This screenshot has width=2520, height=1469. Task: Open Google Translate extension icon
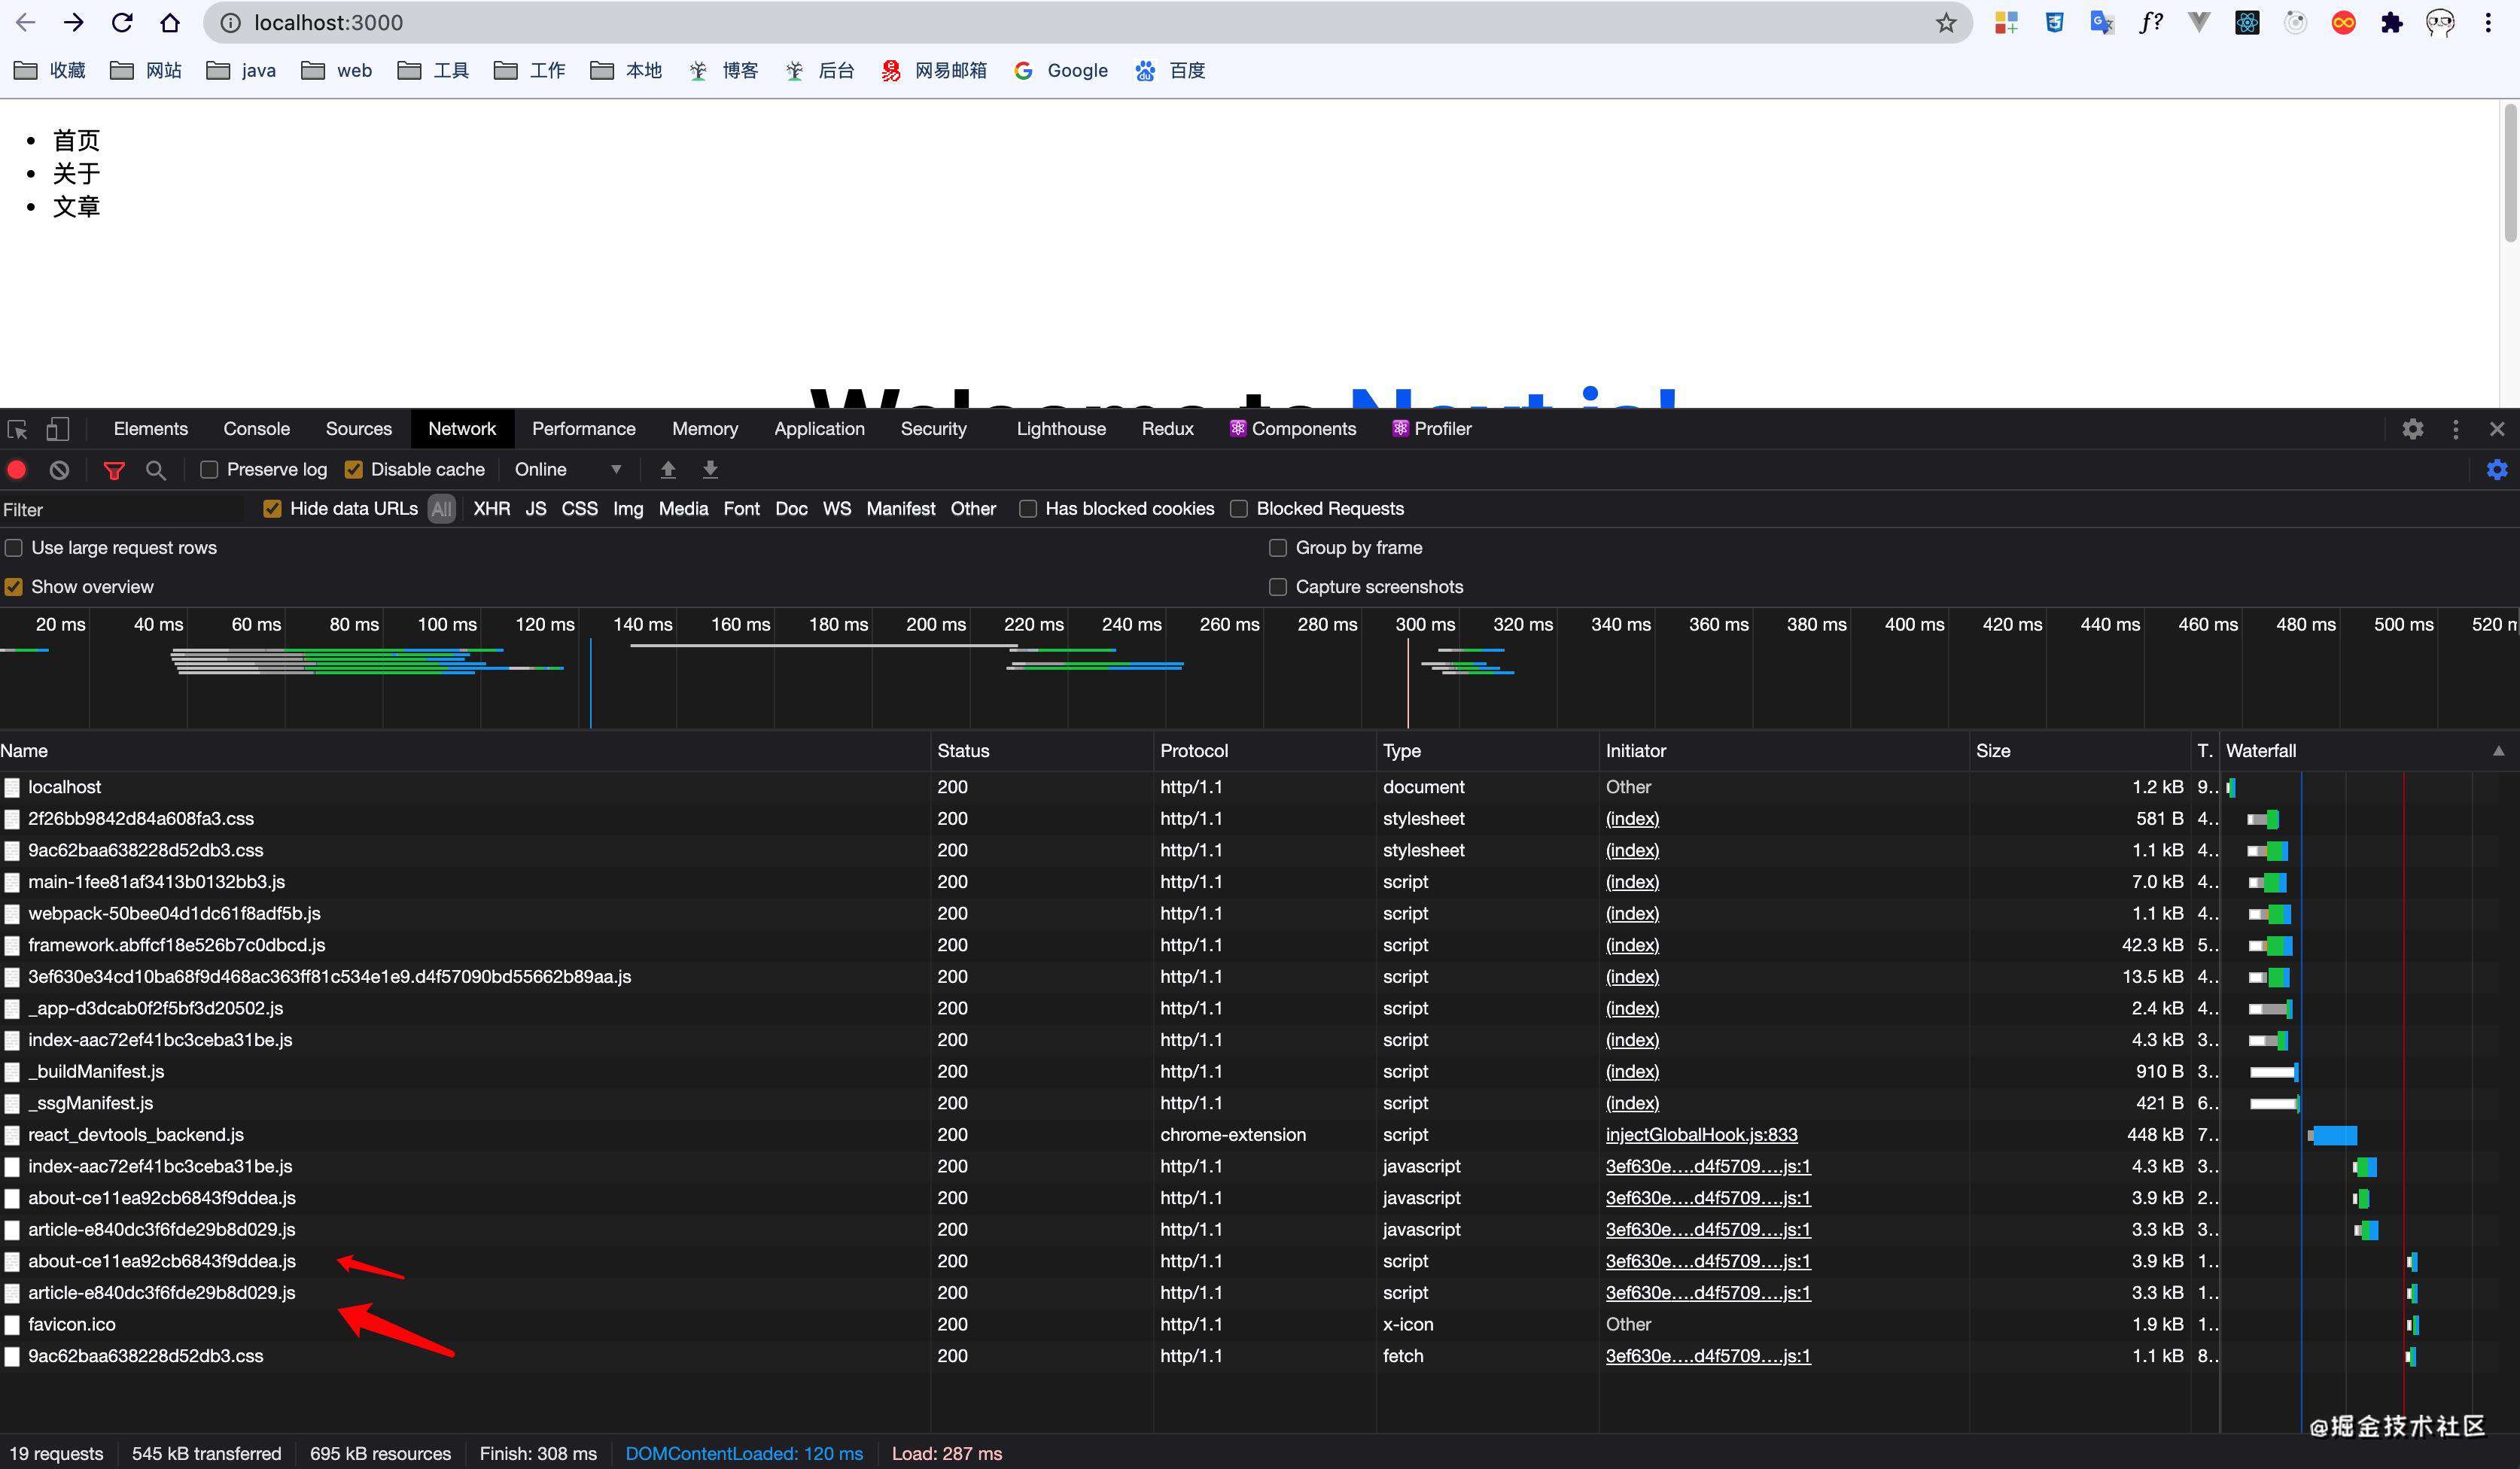[2102, 22]
